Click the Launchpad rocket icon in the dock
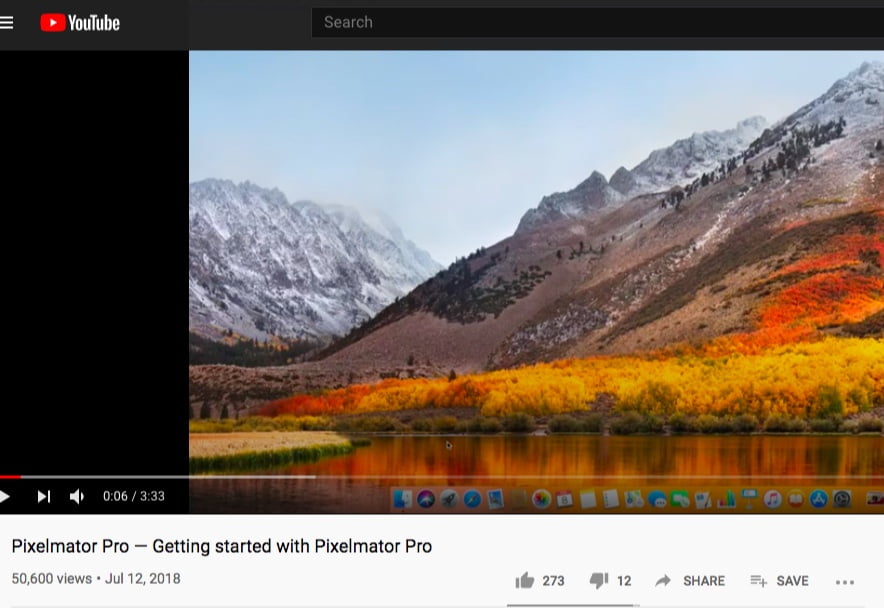The width and height of the screenshot is (884, 608). 448,498
